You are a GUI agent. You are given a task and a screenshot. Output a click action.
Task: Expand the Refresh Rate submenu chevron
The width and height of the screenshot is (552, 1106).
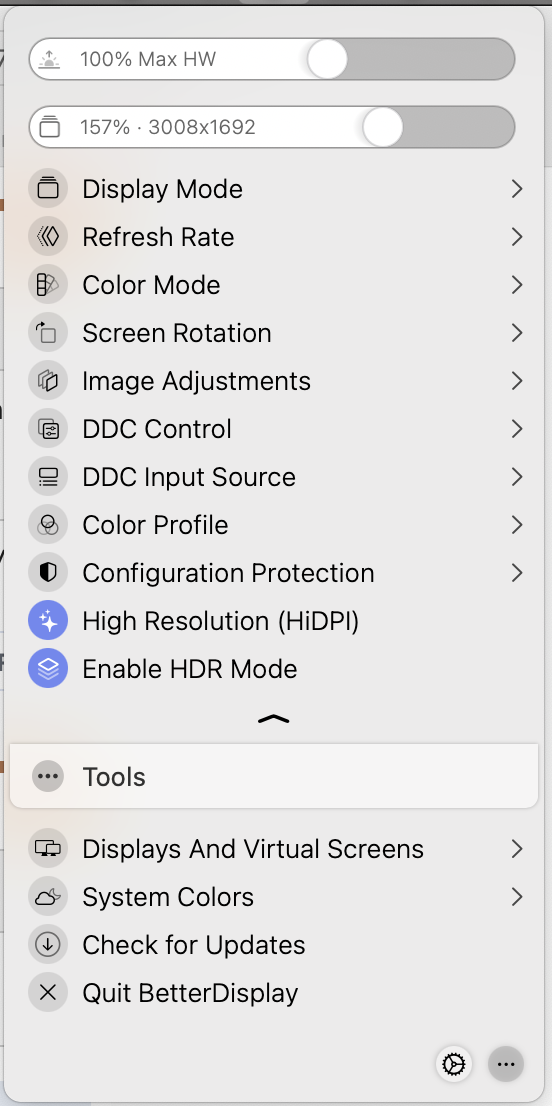point(517,237)
